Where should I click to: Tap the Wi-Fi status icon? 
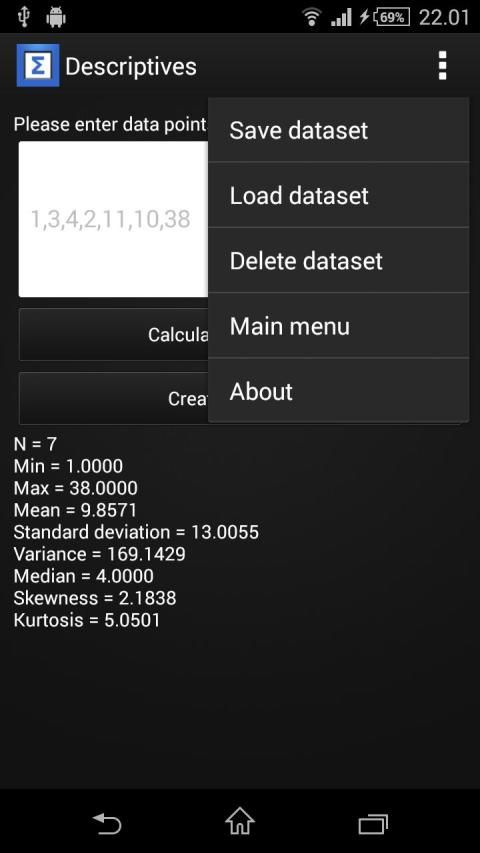point(312,17)
